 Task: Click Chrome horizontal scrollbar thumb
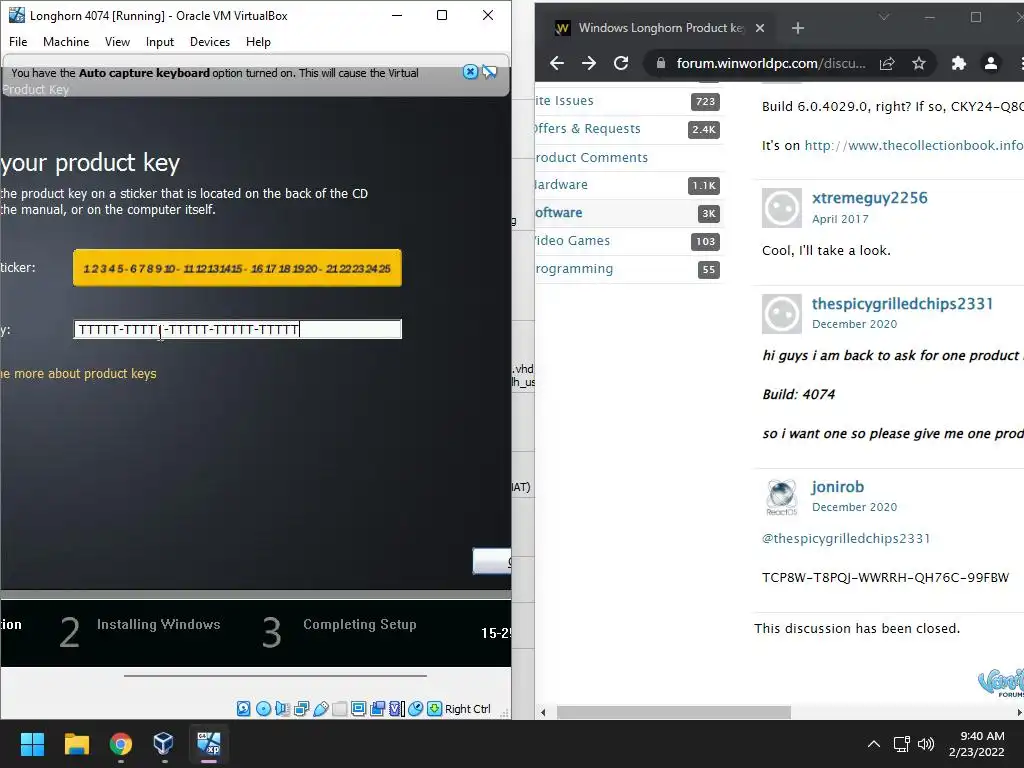coord(673,712)
